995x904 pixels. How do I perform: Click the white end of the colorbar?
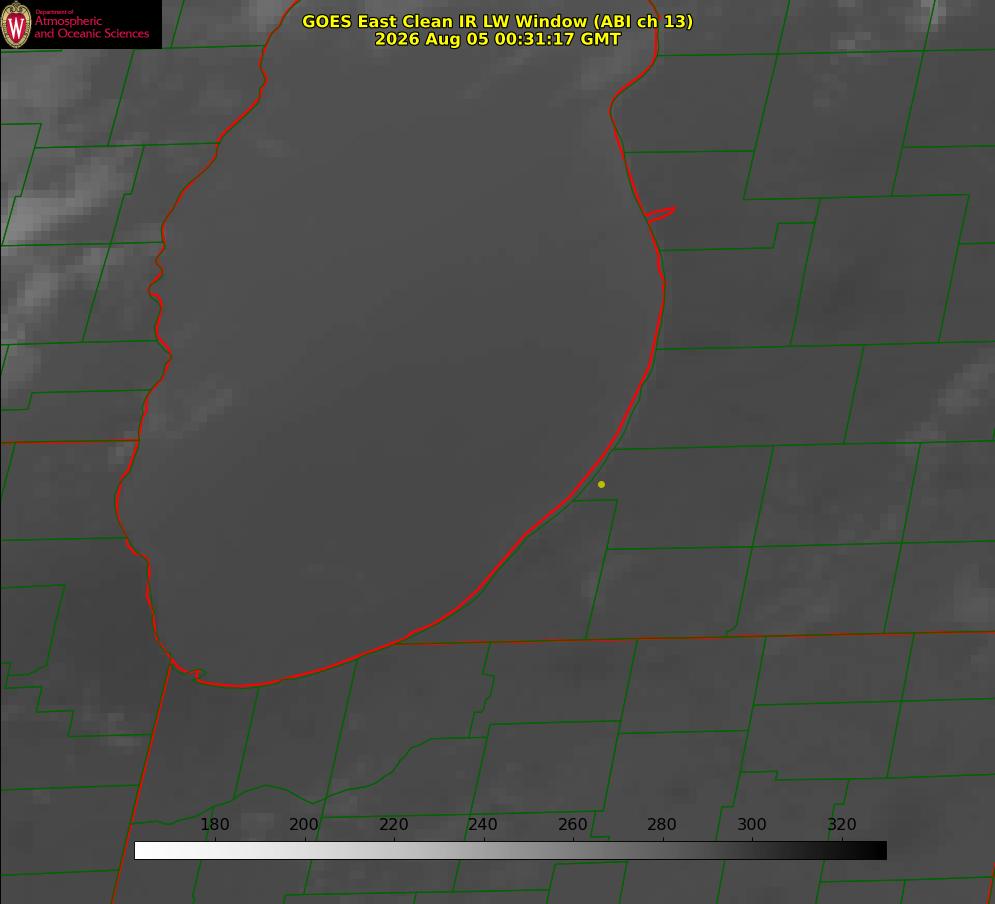pyautogui.click(x=143, y=851)
